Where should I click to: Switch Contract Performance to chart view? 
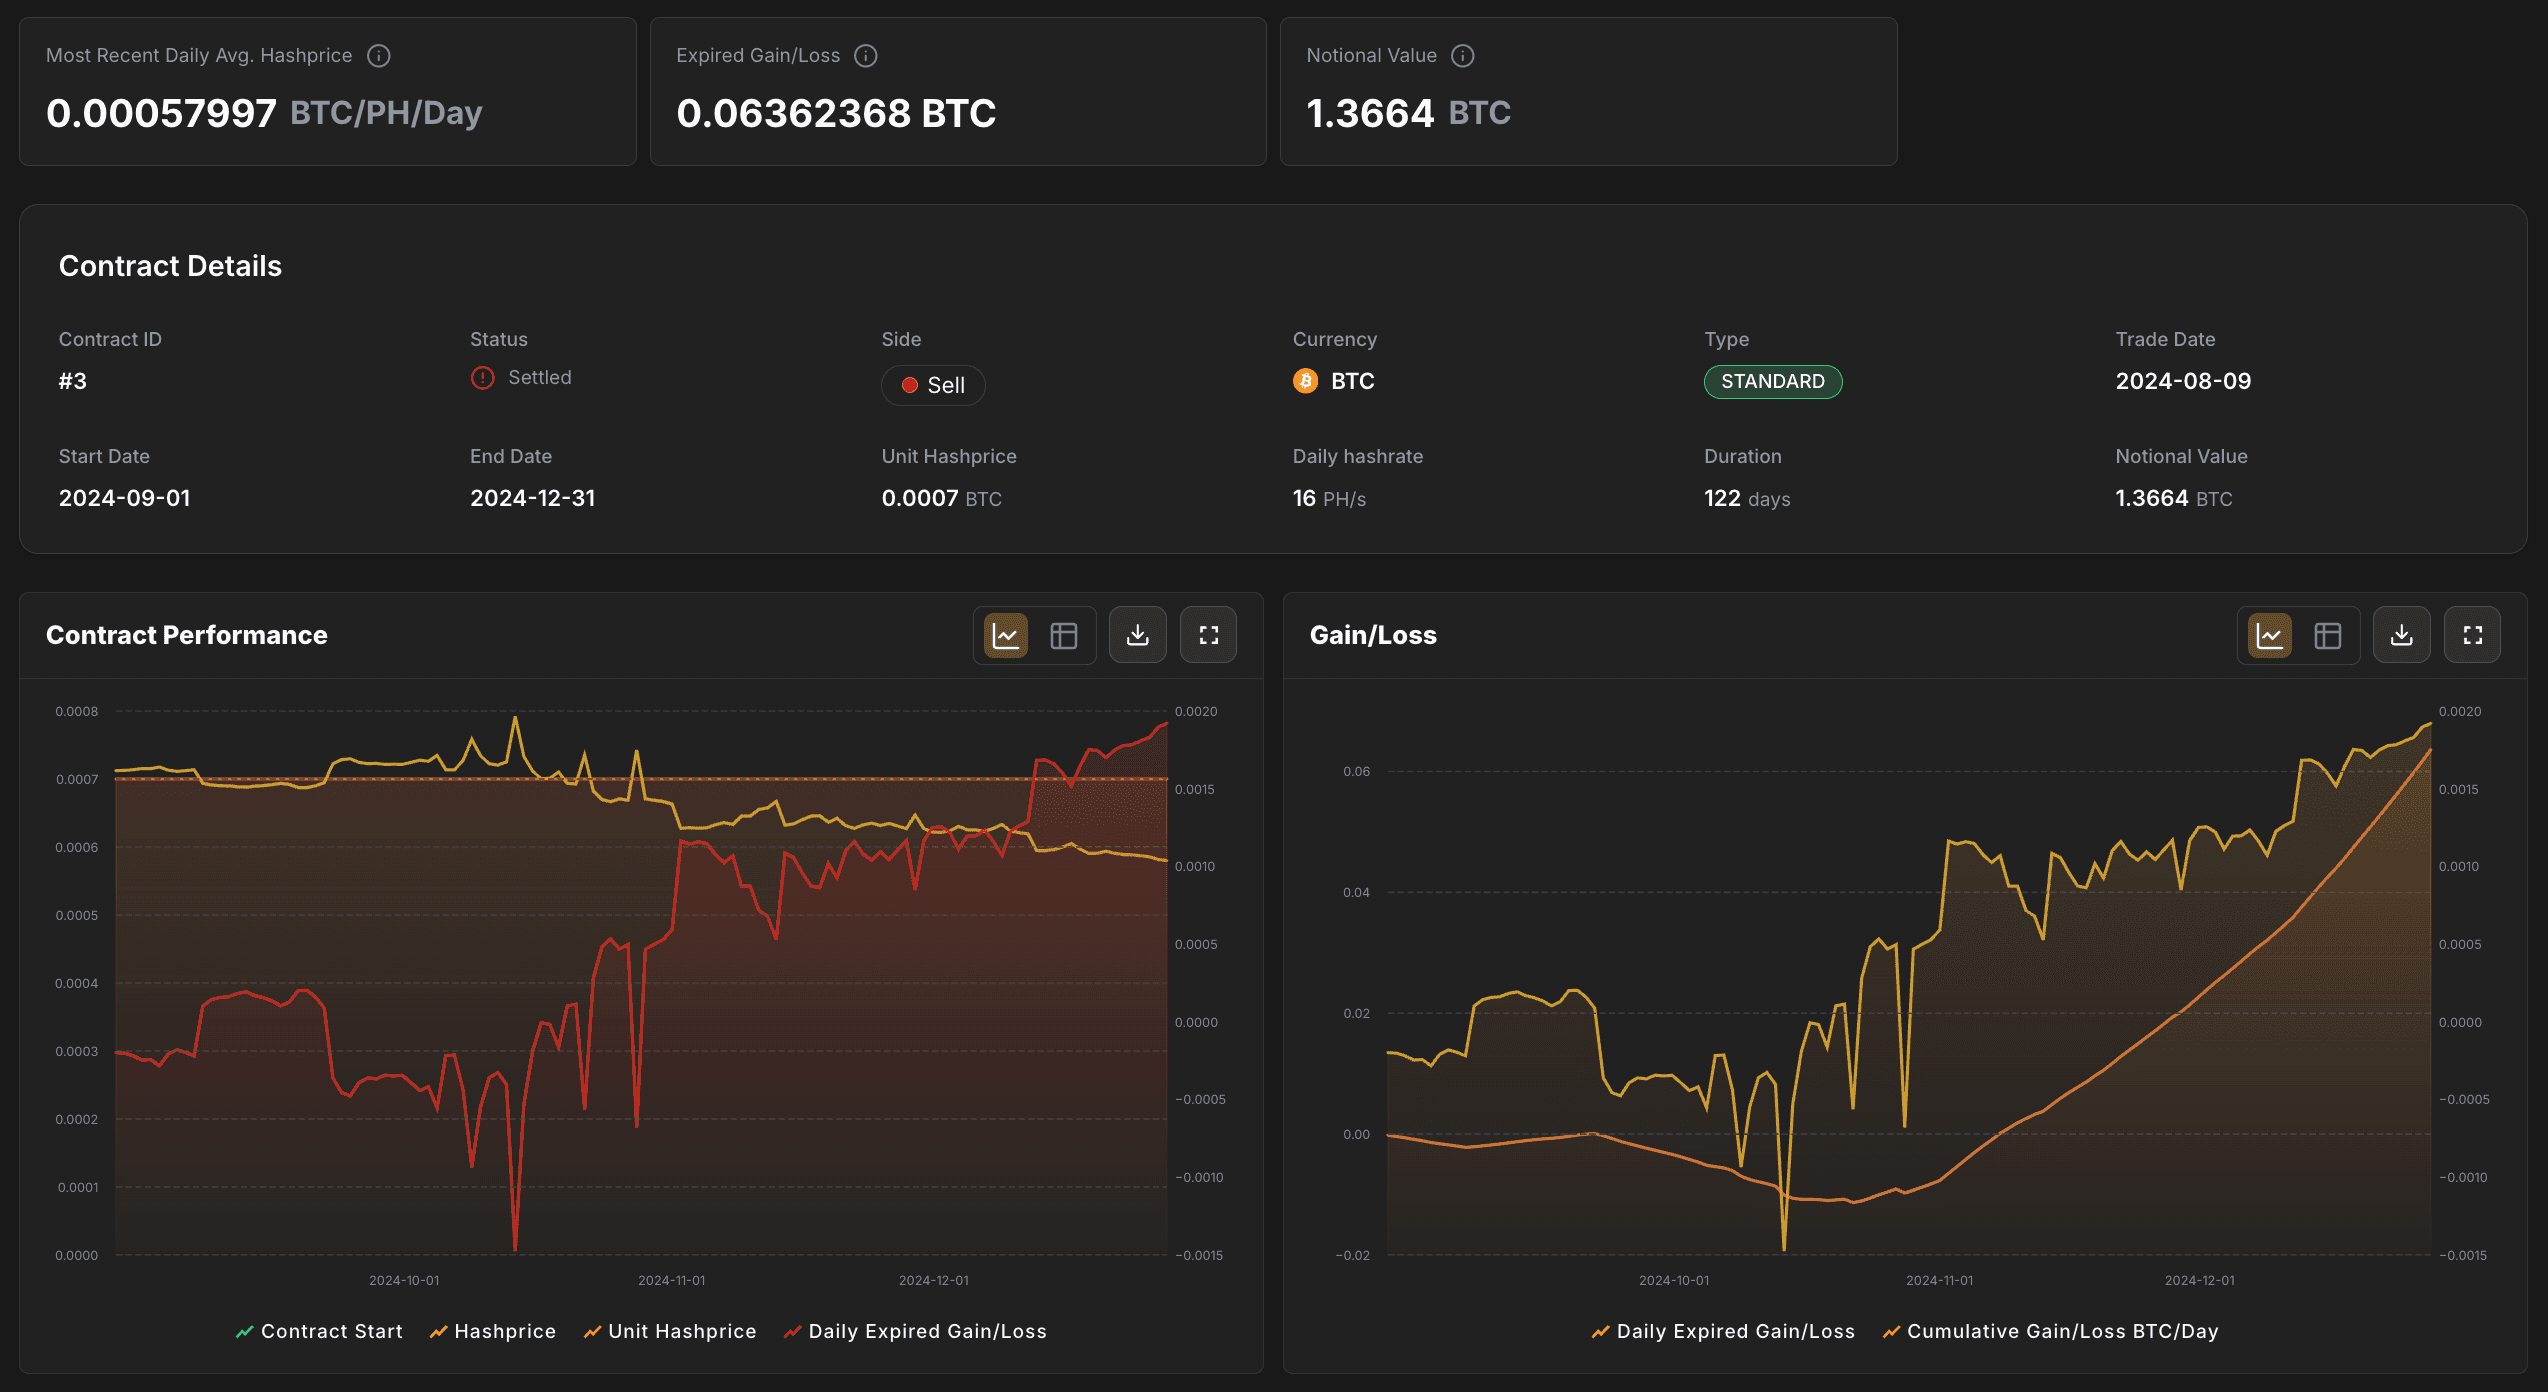[1006, 635]
